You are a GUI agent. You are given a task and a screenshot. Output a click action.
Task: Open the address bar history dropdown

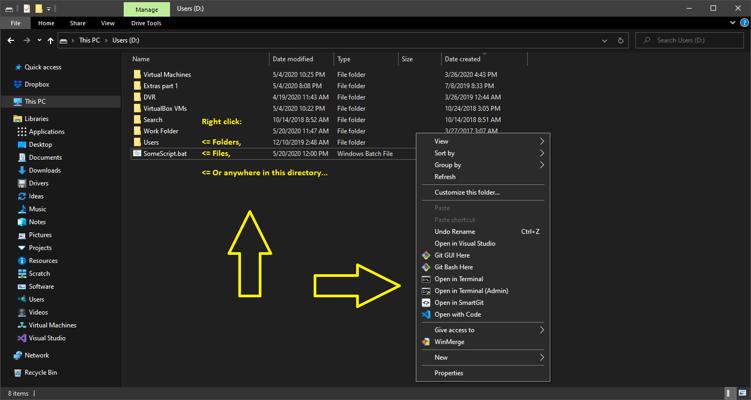605,41
